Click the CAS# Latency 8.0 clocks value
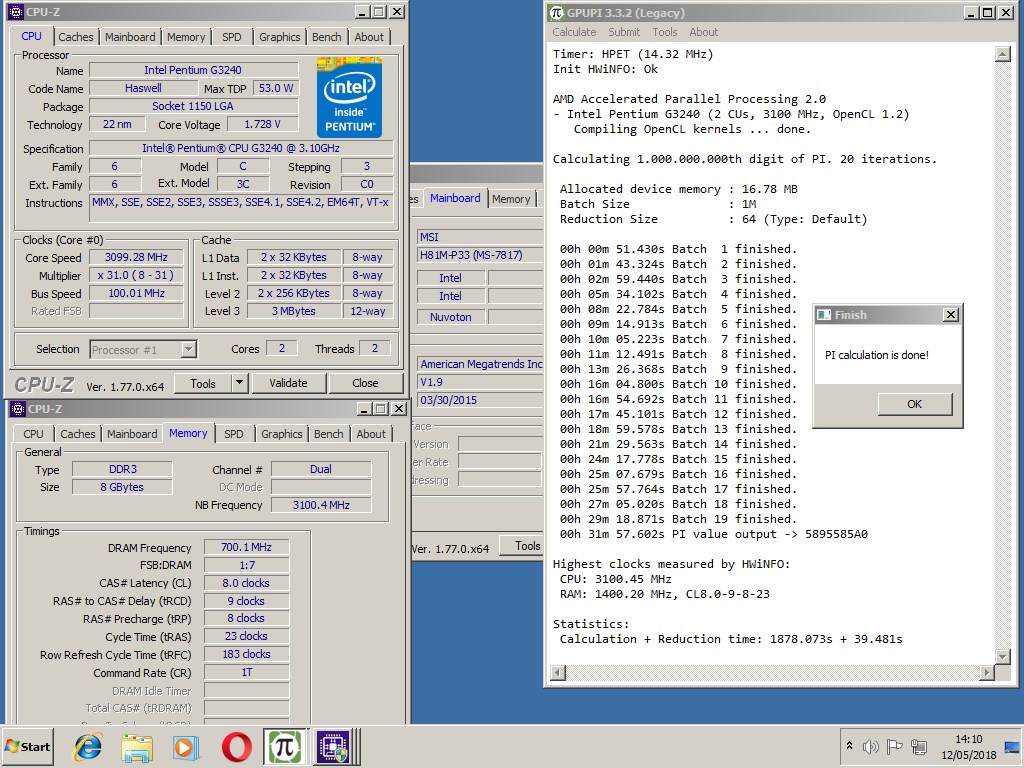Viewport: 1024px width, 768px height. coord(246,583)
